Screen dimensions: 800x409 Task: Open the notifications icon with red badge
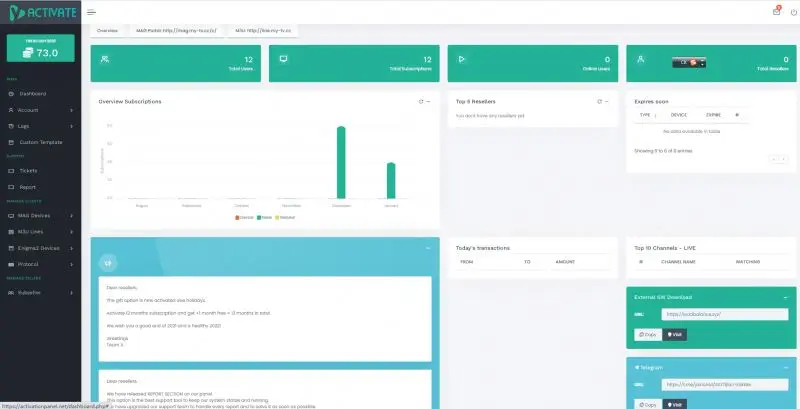[777, 11]
